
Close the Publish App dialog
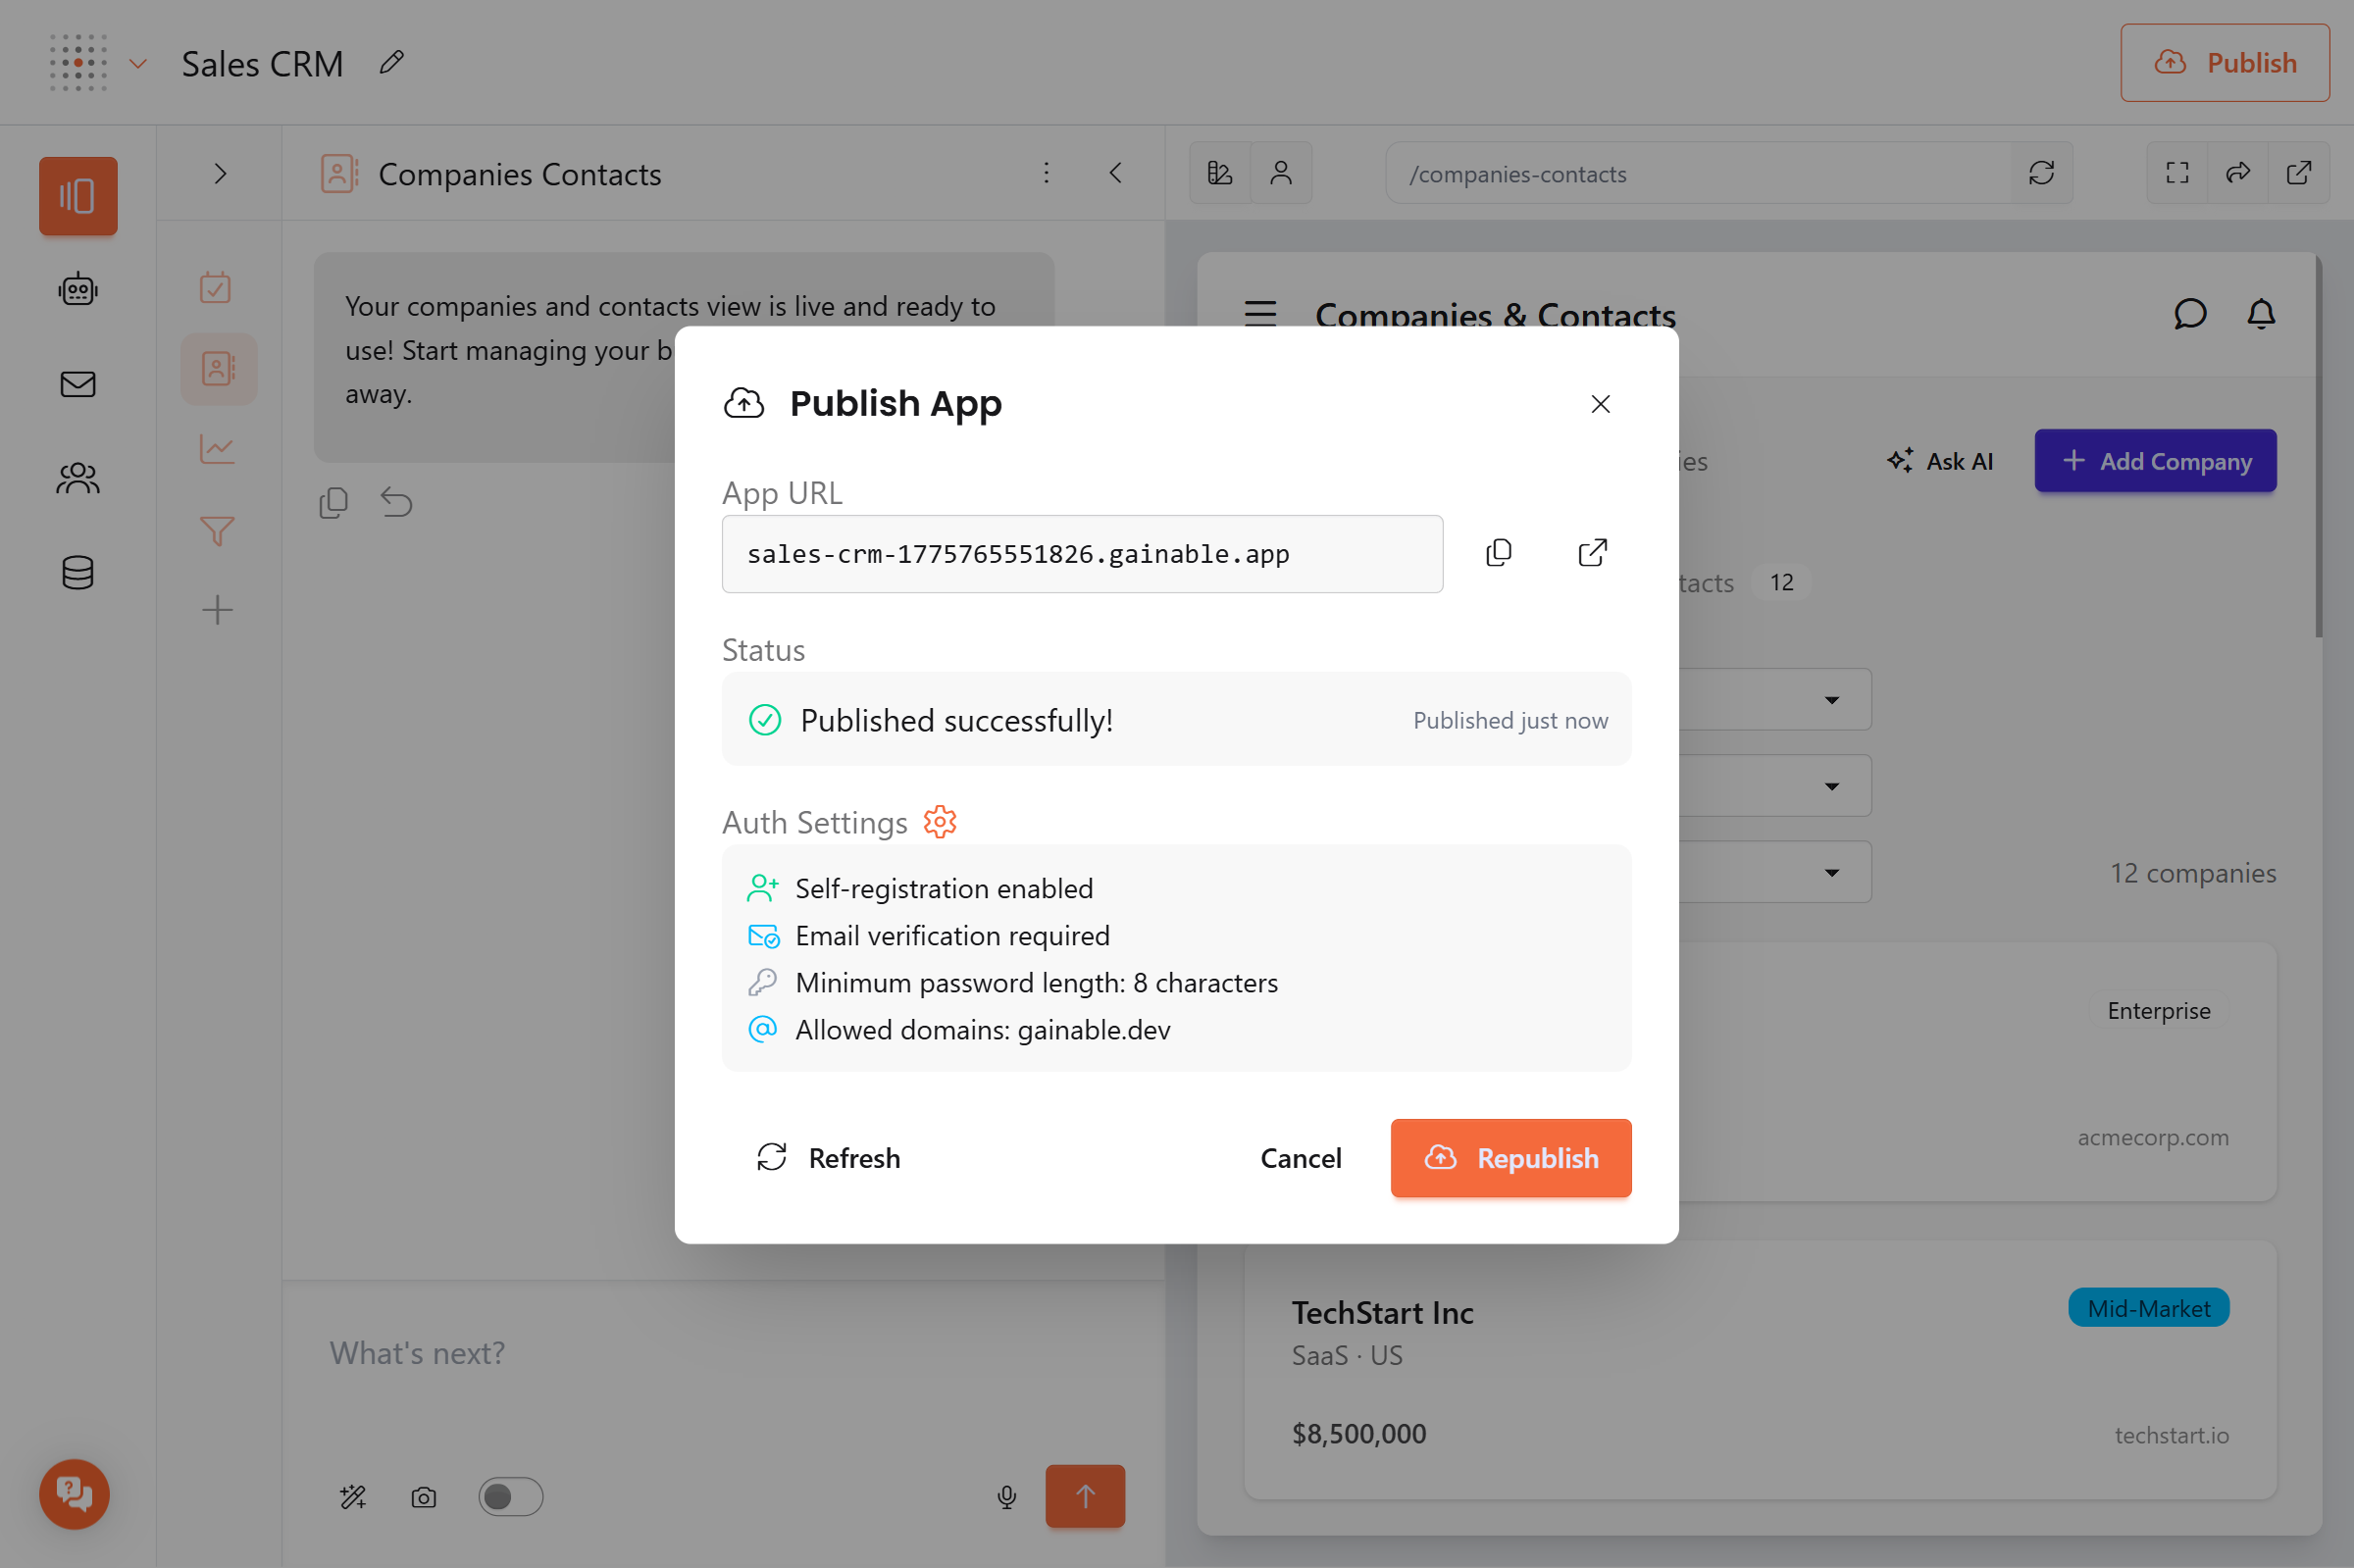[x=1600, y=404]
